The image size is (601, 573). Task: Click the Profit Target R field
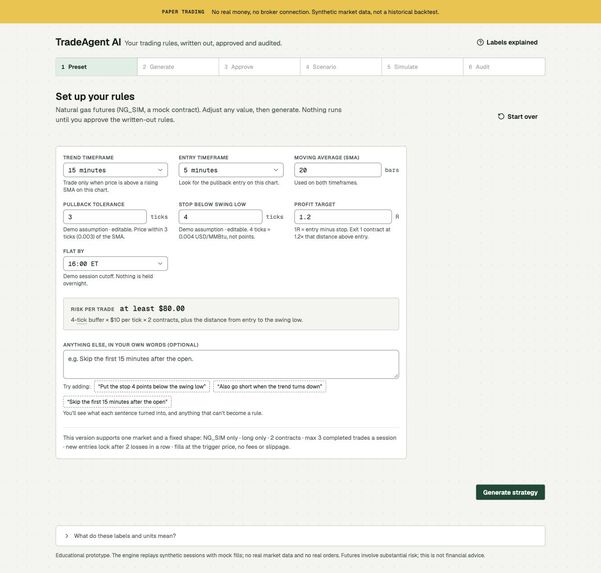tap(343, 217)
